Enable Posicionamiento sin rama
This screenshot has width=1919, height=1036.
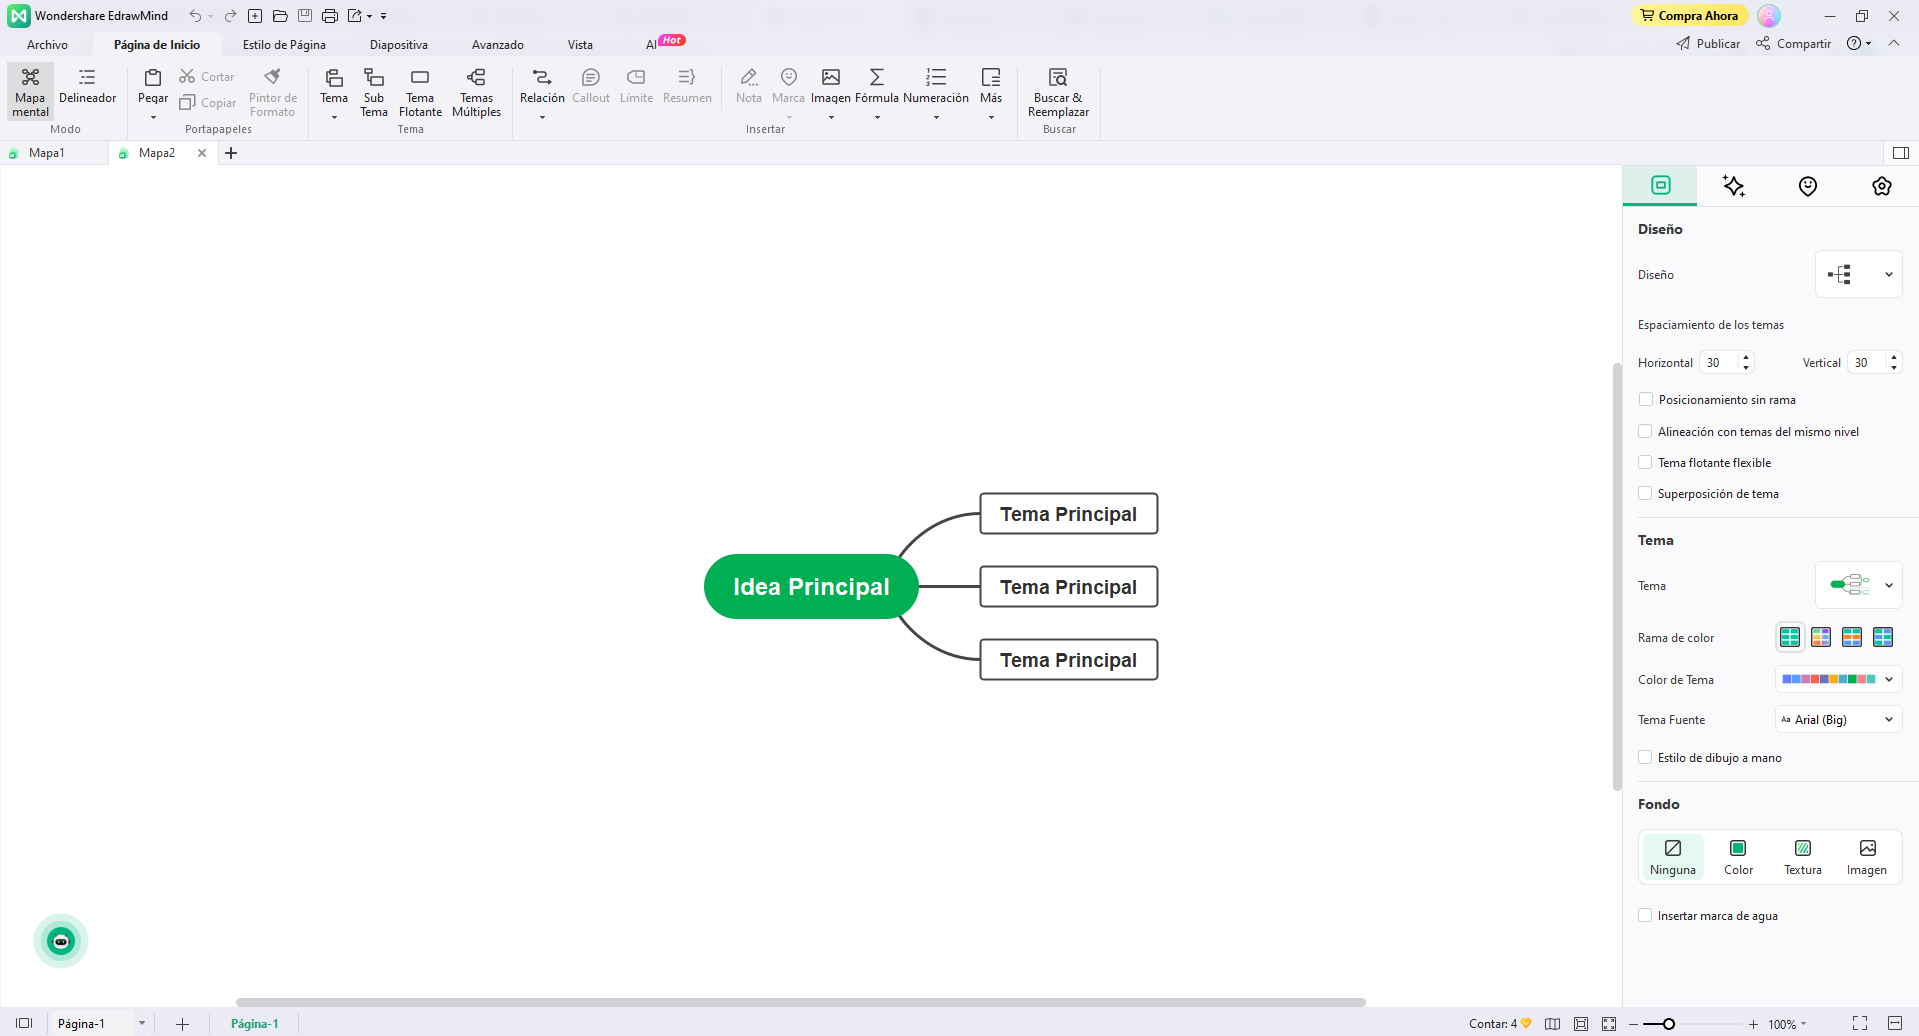click(x=1645, y=399)
